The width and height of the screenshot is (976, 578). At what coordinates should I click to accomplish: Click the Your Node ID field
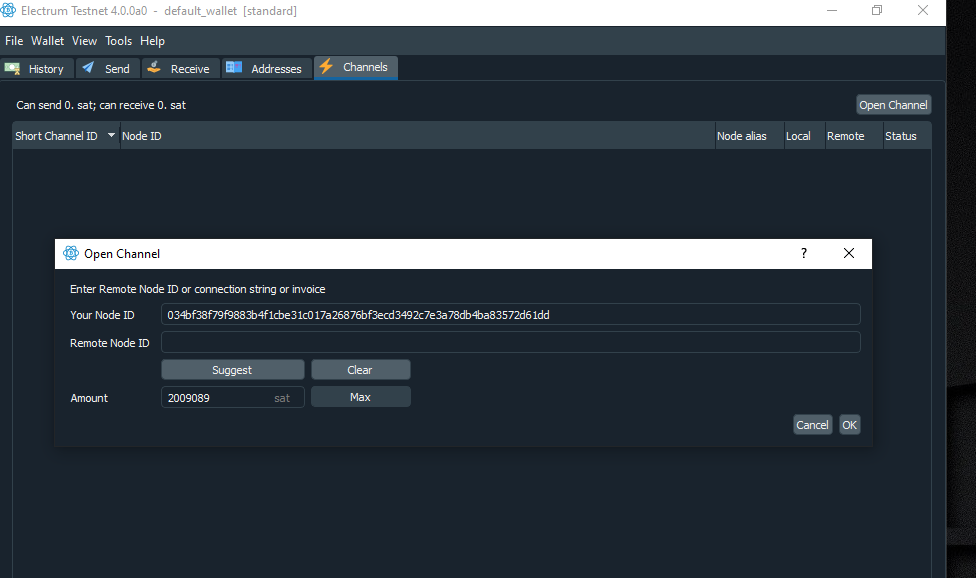(510, 315)
